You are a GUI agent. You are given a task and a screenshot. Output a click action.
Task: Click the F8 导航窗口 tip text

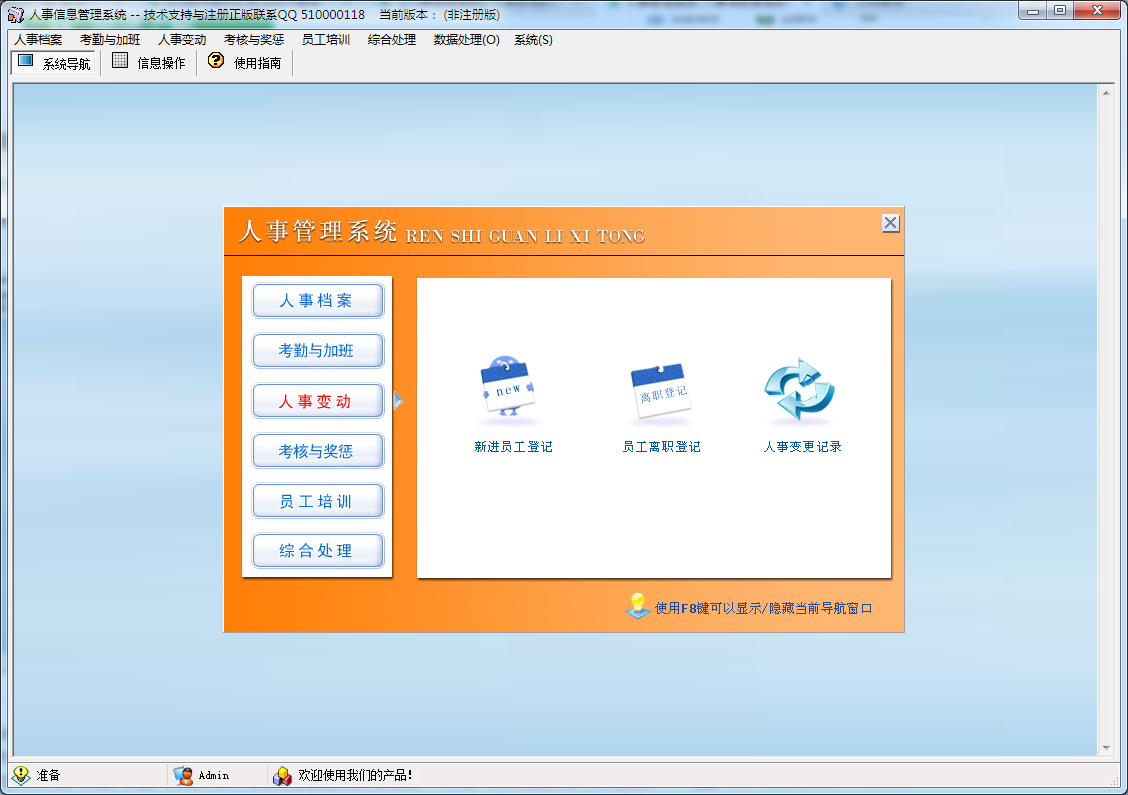763,609
